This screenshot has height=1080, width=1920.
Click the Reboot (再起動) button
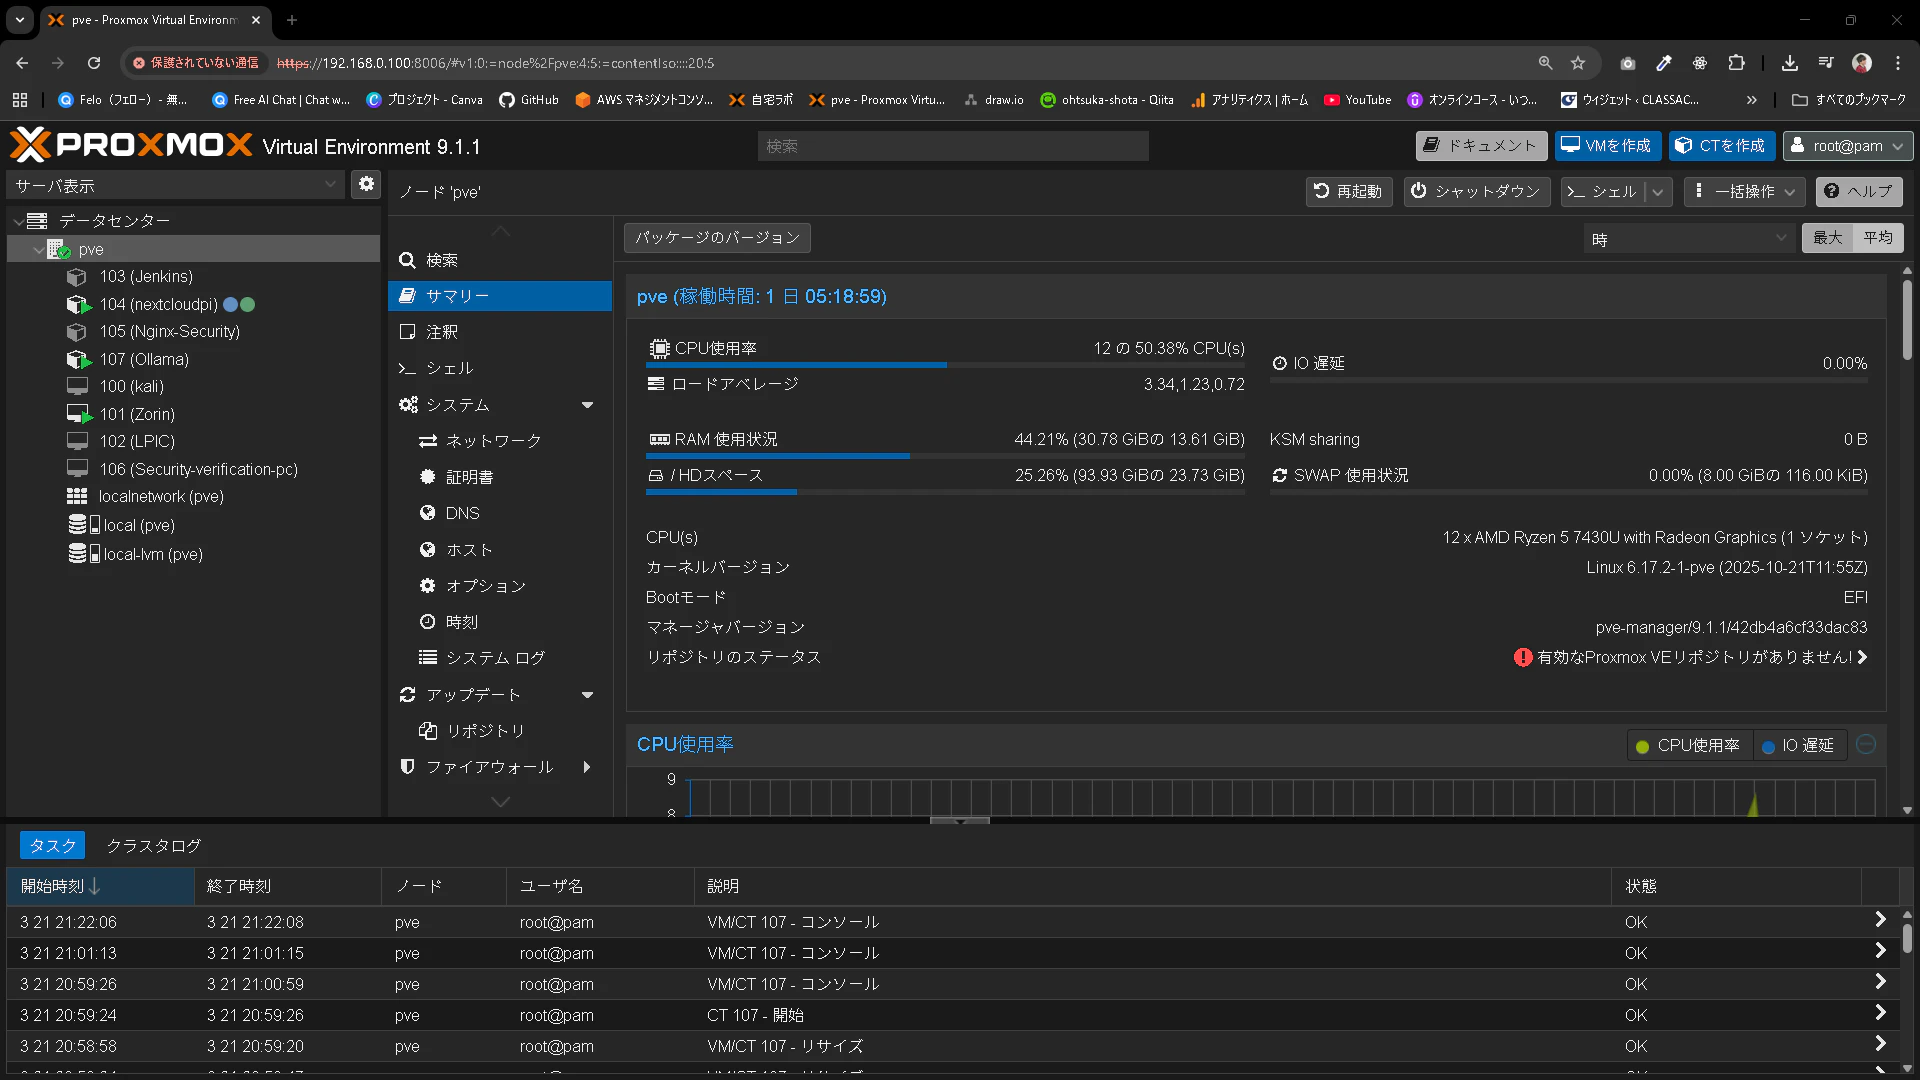tap(1348, 191)
